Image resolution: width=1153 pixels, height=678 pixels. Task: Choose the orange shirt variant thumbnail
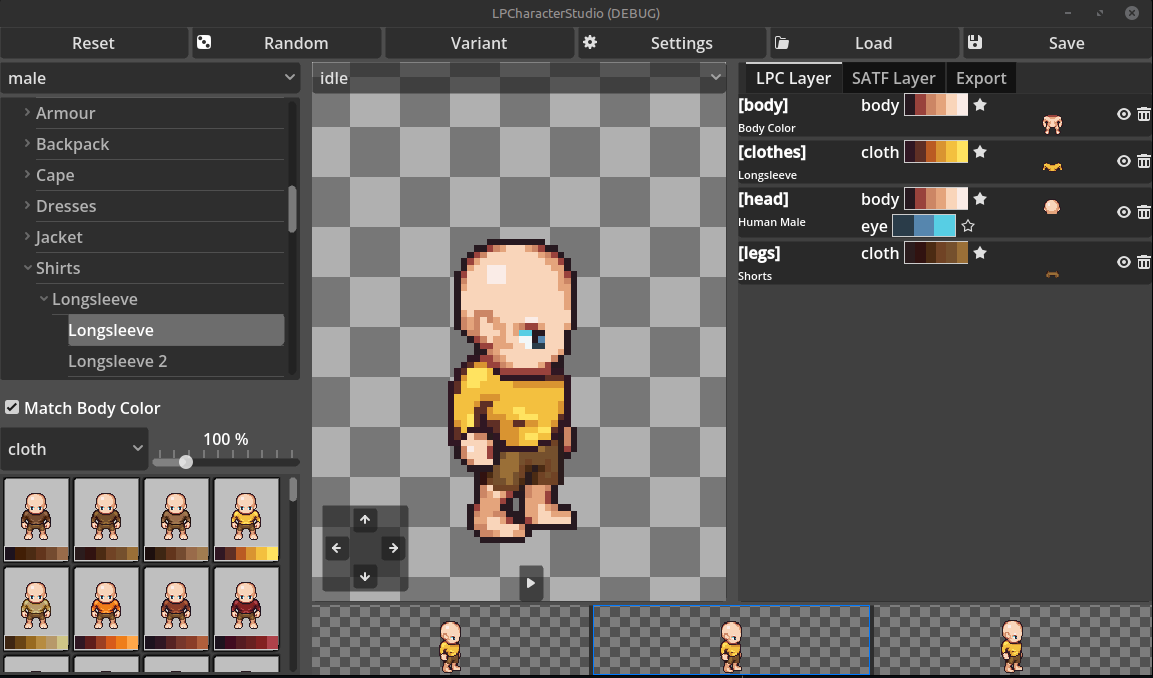[106, 609]
